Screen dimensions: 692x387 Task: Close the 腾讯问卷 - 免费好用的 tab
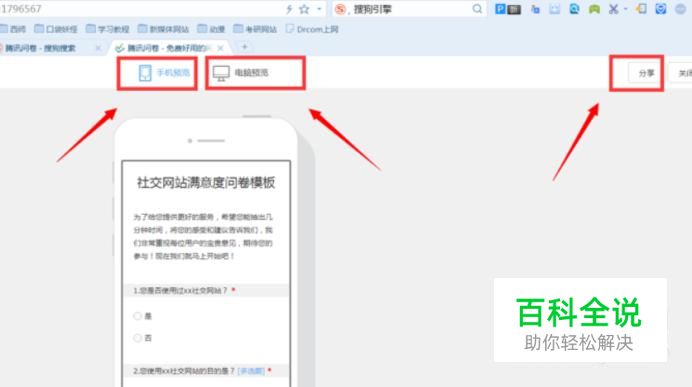(220, 48)
